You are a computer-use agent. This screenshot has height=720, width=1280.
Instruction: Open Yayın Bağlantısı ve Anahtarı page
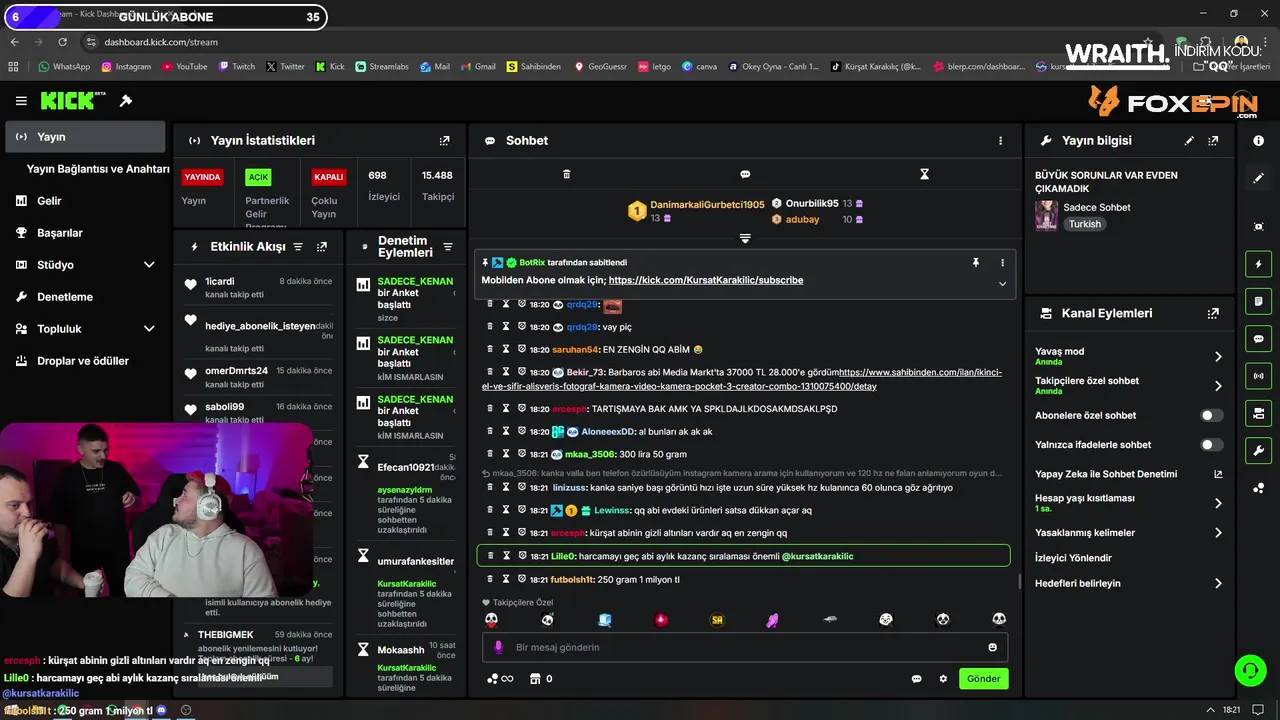pyautogui.click(x=98, y=169)
